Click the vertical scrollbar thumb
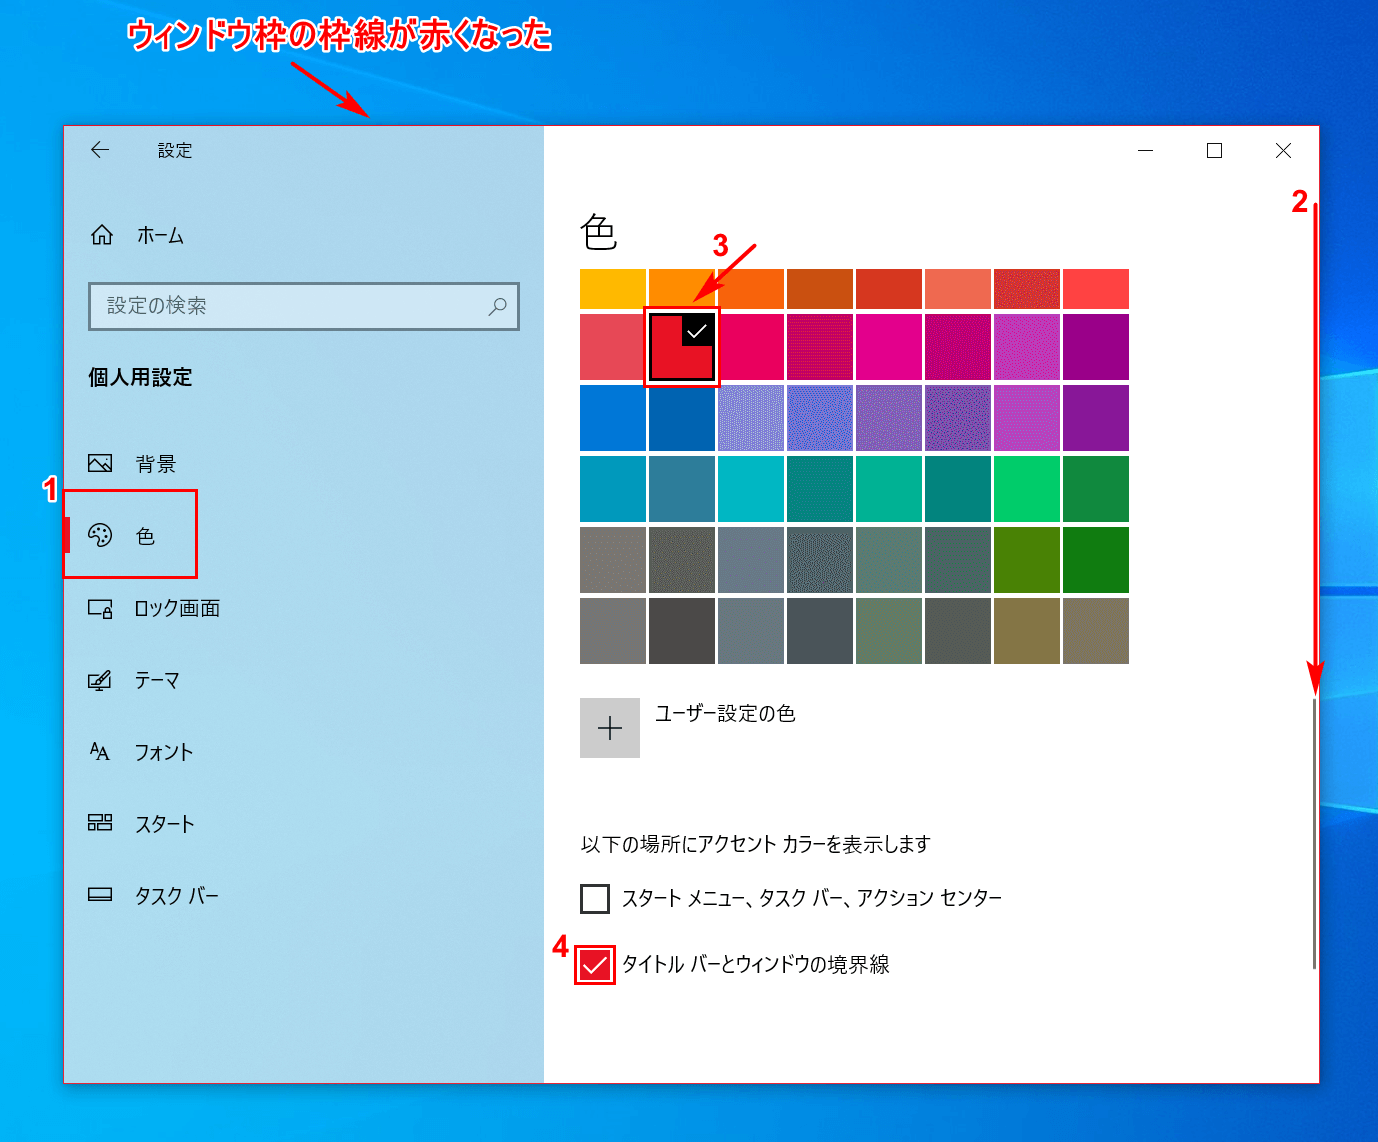Screen dimensions: 1378x1142 click(1314, 832)
